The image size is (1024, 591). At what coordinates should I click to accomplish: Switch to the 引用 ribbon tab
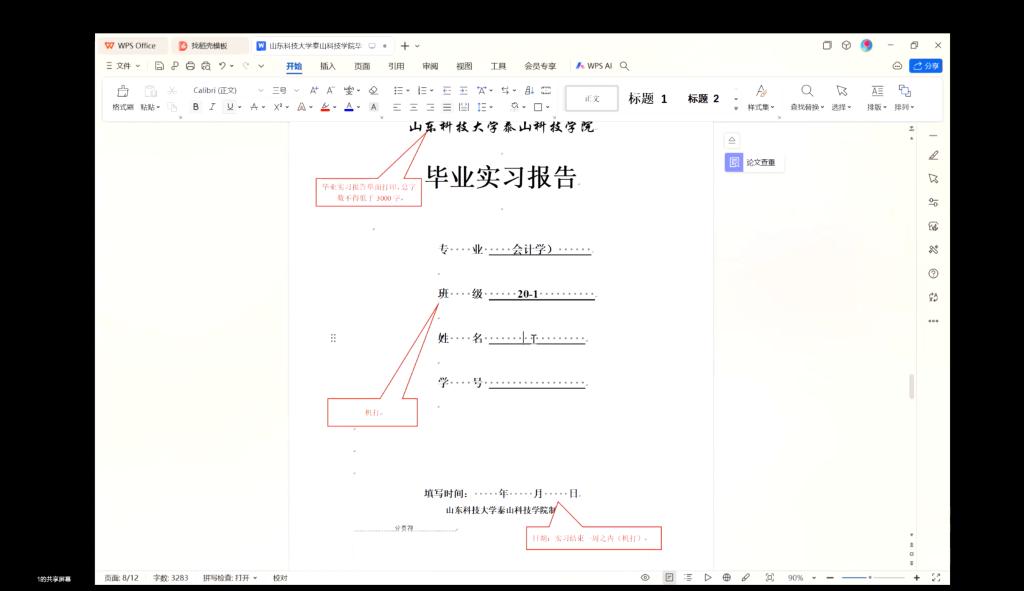396,66
